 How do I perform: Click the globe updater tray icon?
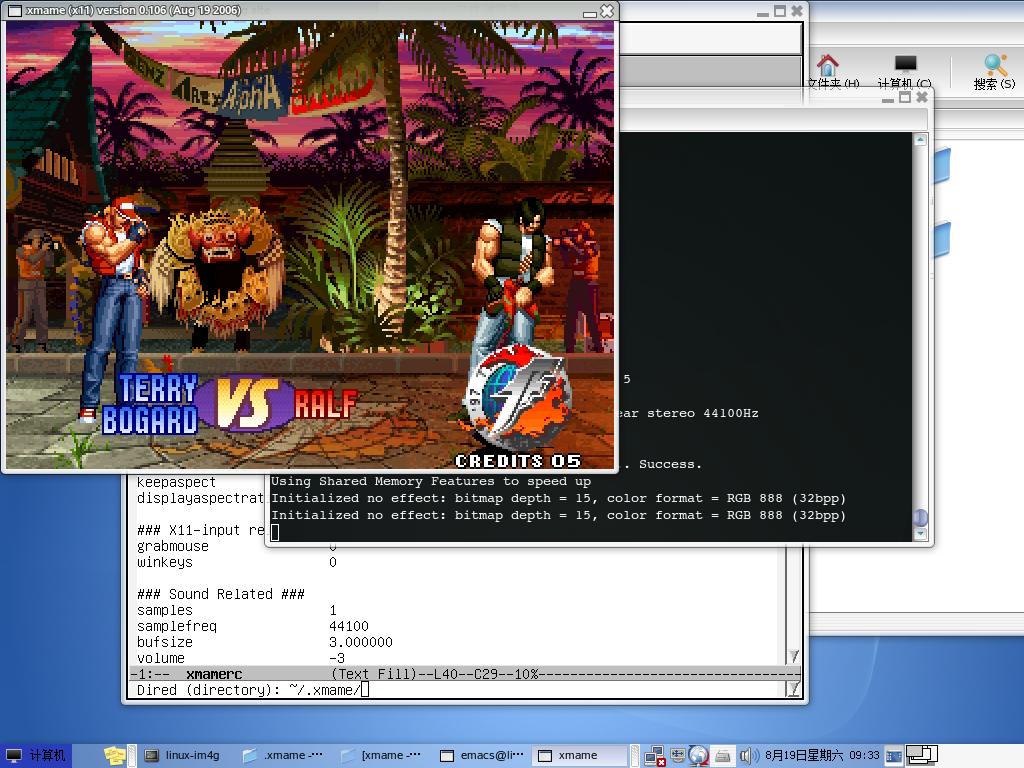[x=699, y=756]
